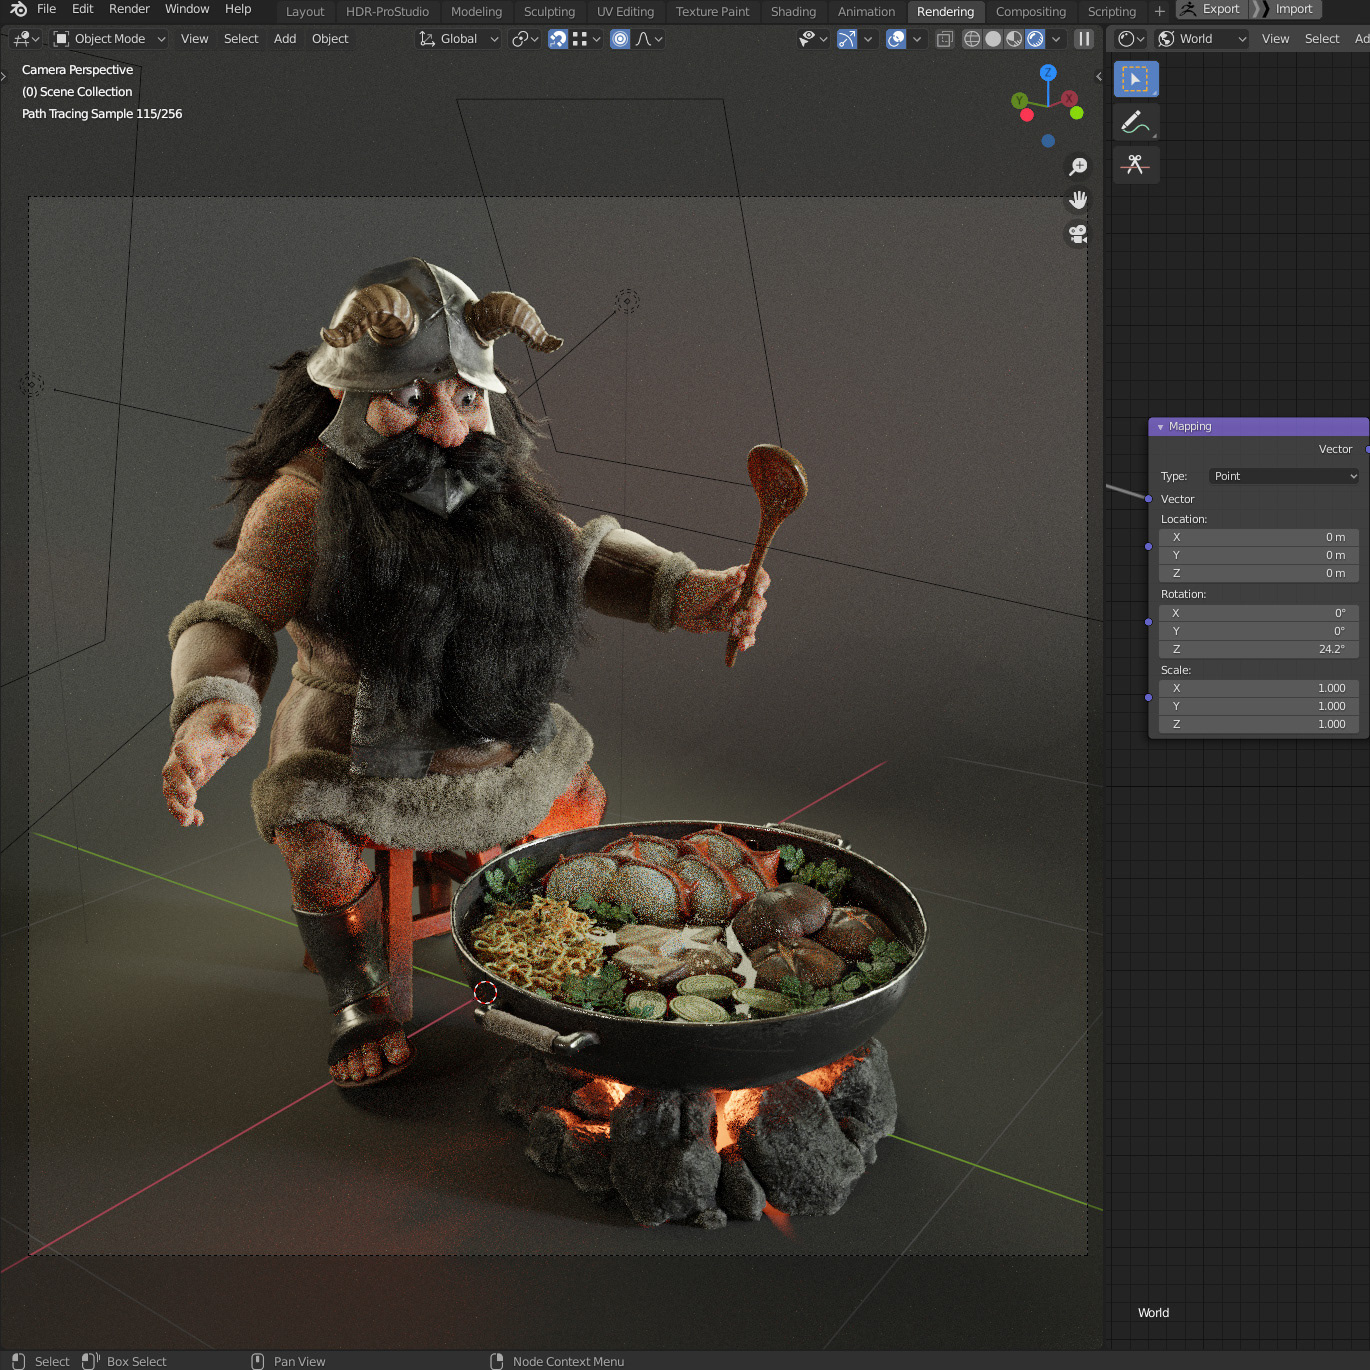Click the GoZ Import button
Screen dimensions: 1370x1370
(x=1286, y=9)
